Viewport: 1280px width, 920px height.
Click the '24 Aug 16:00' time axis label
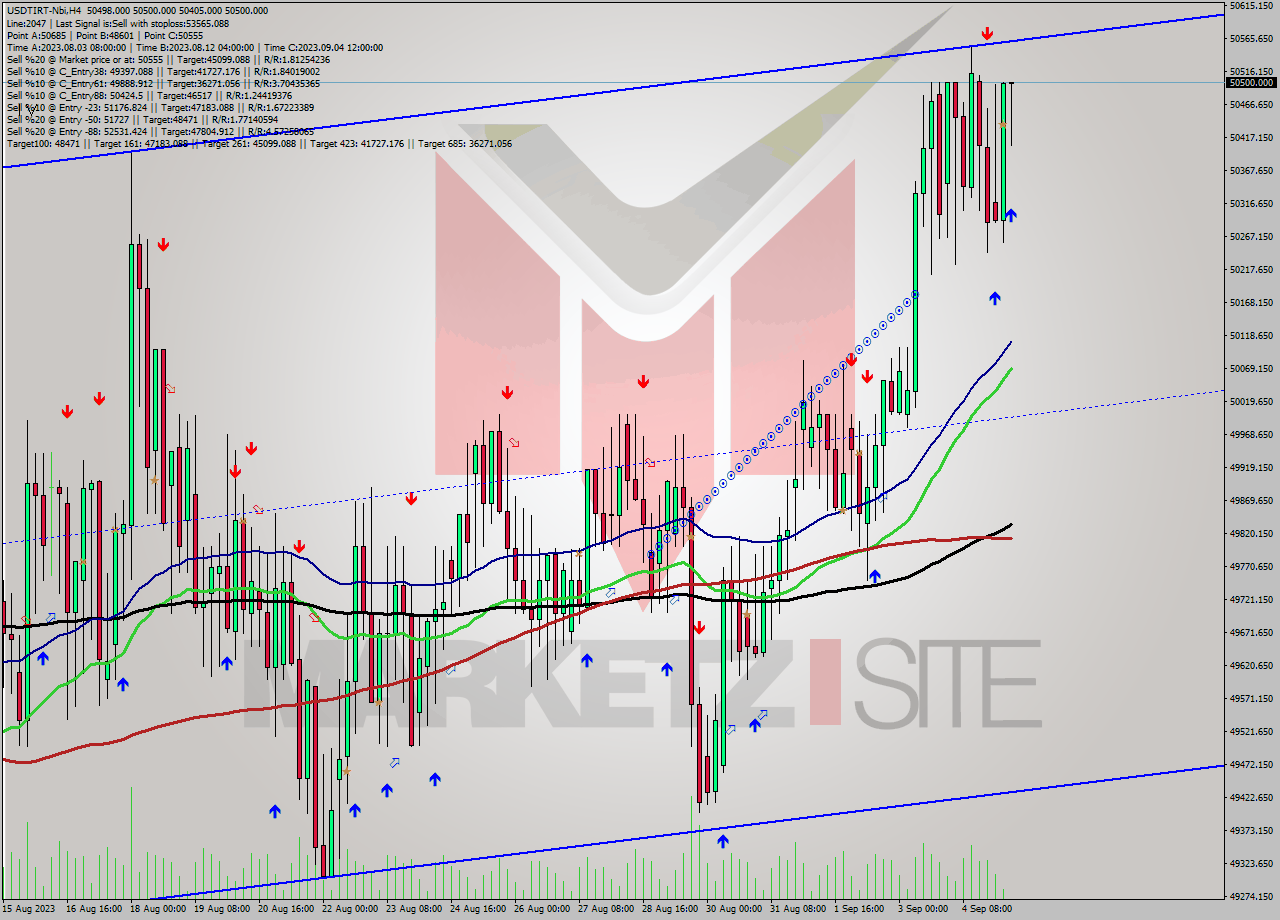(x=477, y=909)
